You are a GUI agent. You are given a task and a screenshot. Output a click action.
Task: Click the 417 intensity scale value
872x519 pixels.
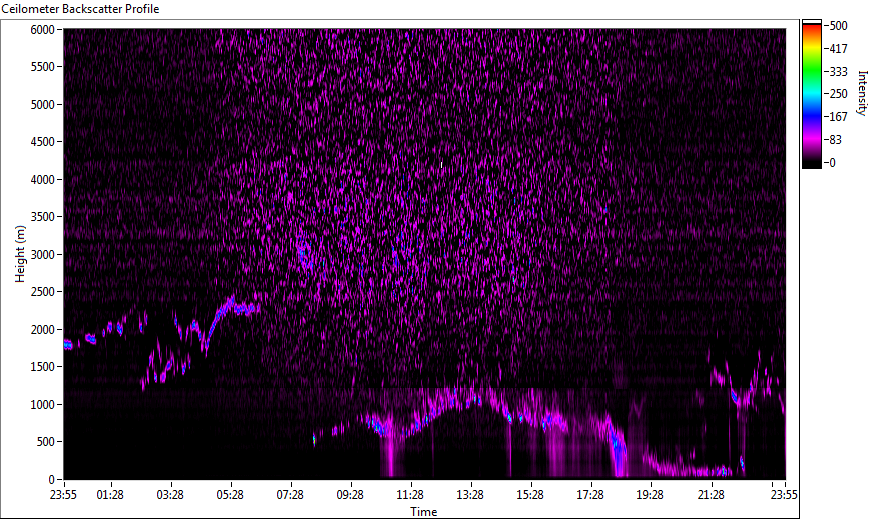point(838,48)
